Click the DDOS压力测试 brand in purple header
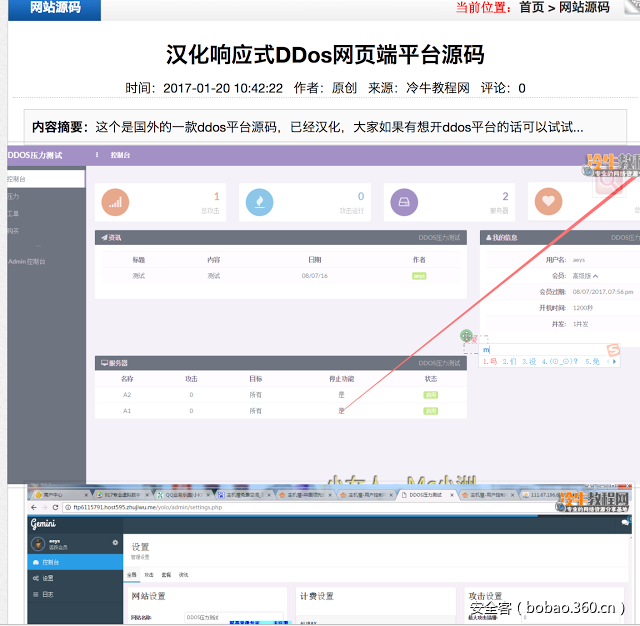Screen dimensions: 640x626 35,155
